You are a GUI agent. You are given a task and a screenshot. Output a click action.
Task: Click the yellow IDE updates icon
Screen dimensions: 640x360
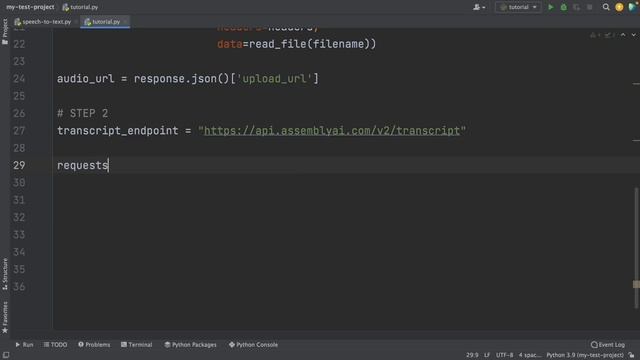click(x=619, y=7)
